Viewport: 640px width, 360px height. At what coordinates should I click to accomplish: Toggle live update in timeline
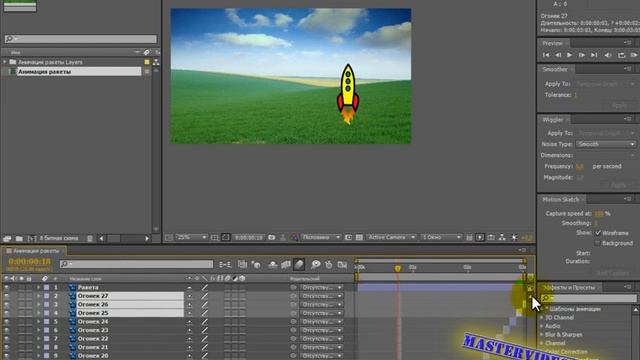(x=242, y=264)
